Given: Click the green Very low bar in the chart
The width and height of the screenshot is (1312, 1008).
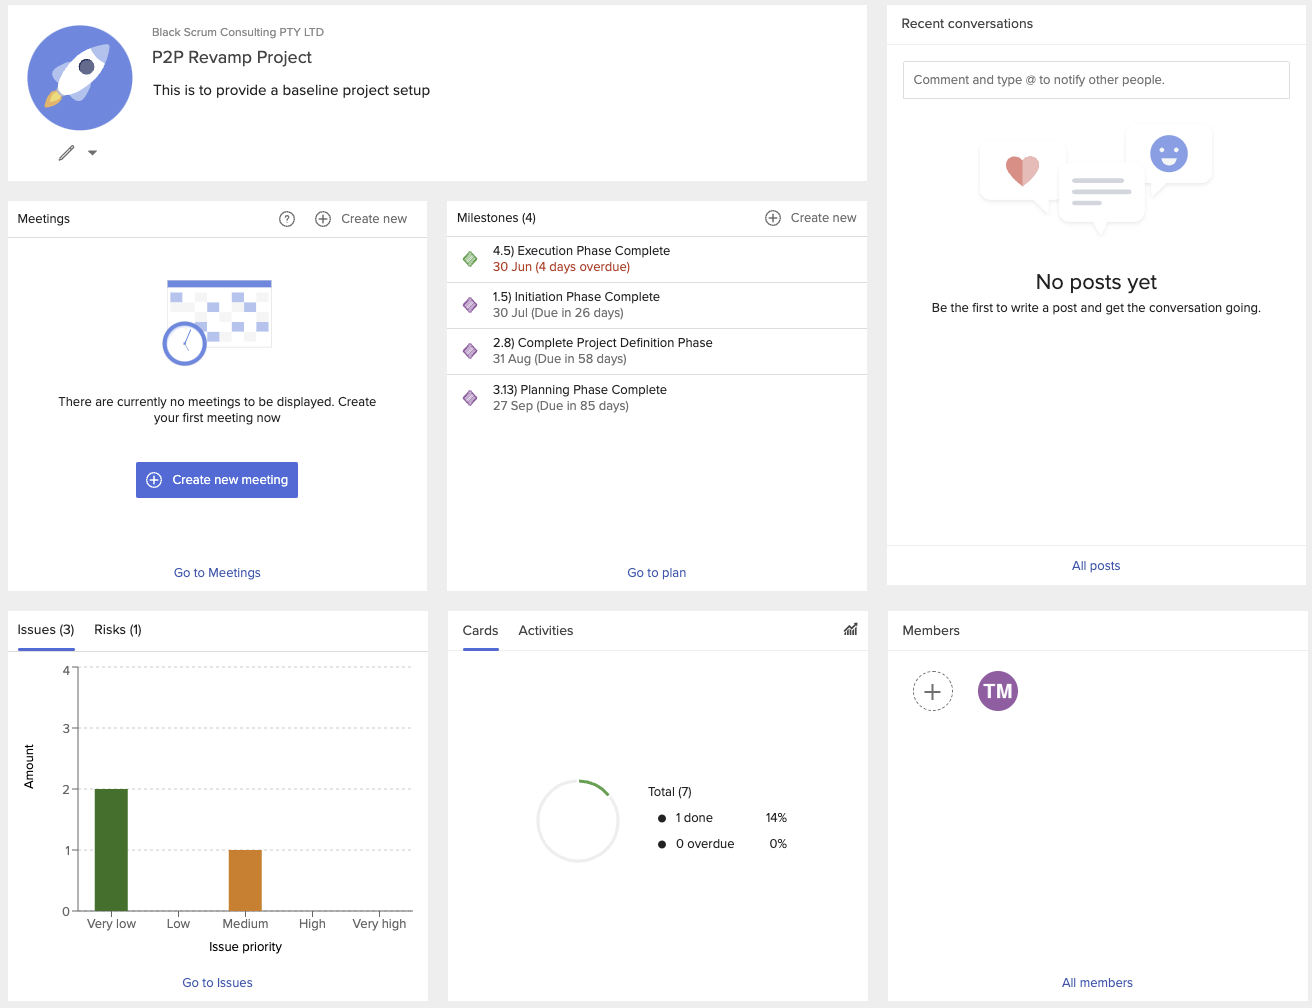Looking at the screenshot, I should tap(111, 850).
